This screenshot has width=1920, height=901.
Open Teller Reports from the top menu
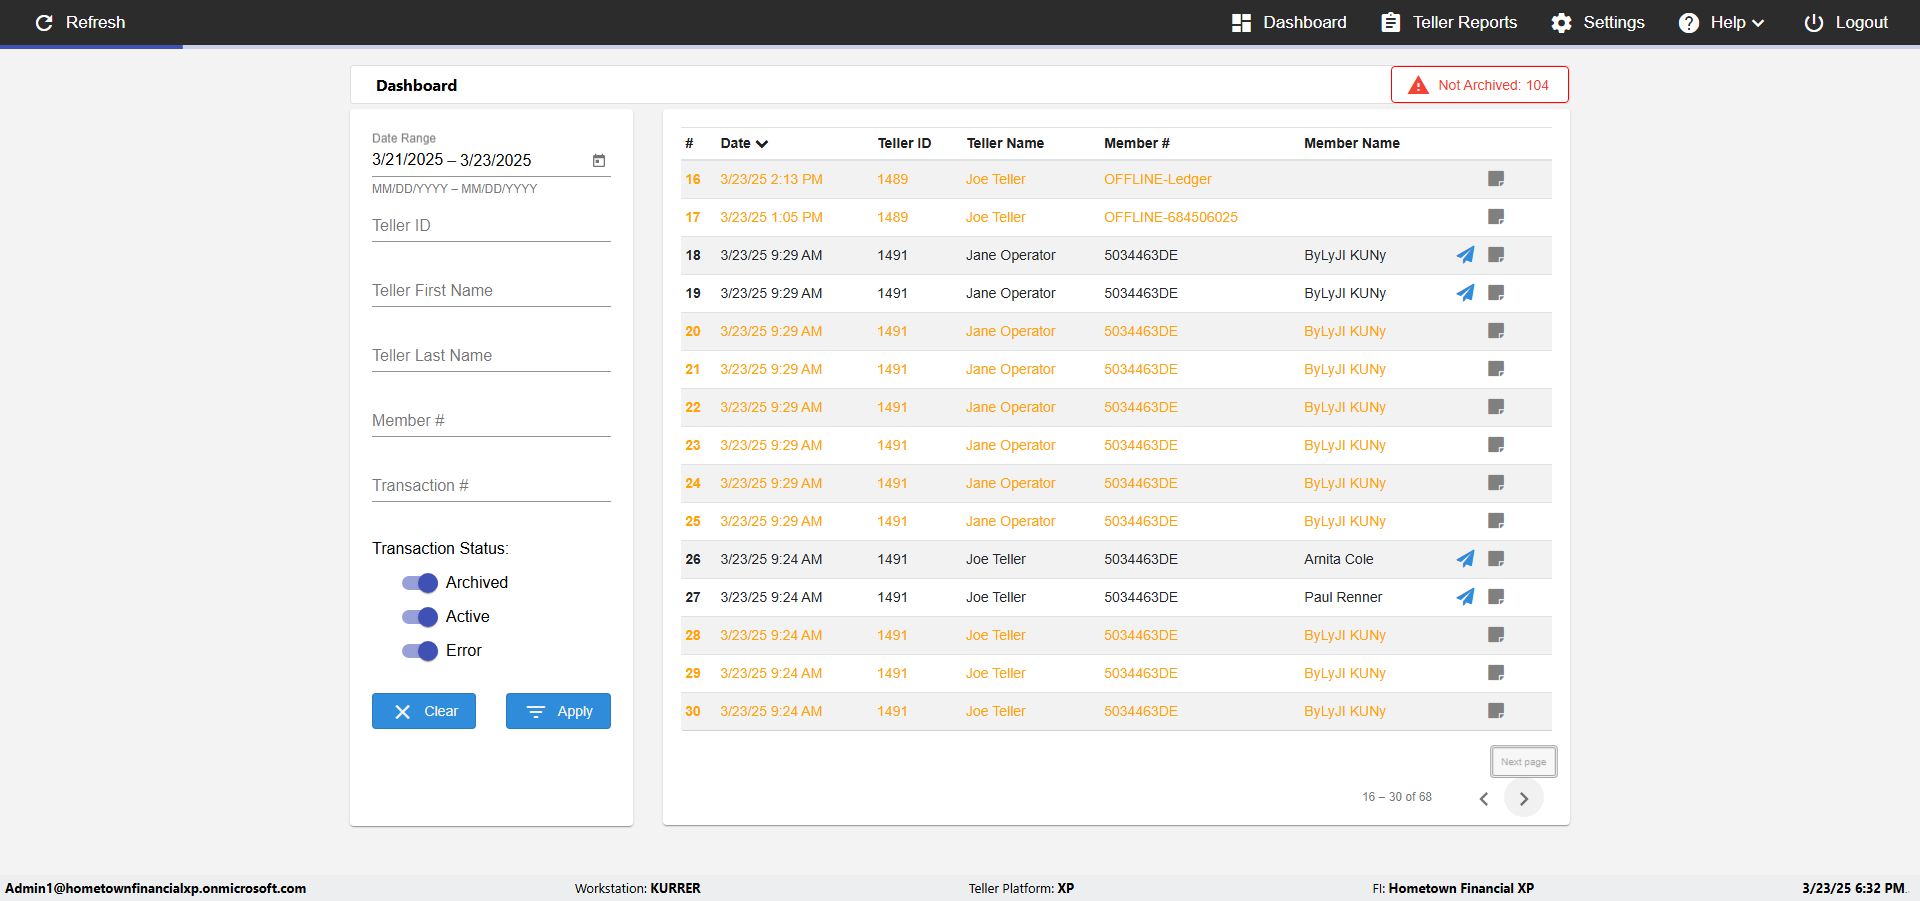point(1449,23)
